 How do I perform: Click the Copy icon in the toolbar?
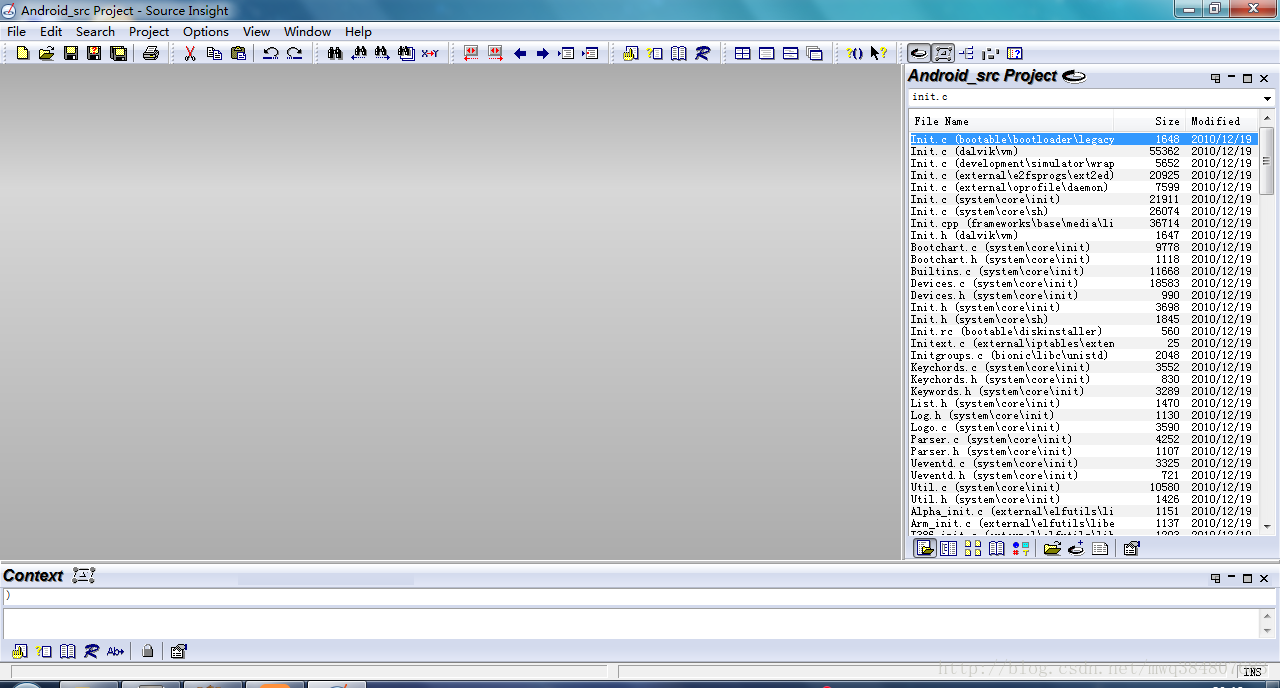[x=214, y=53]
